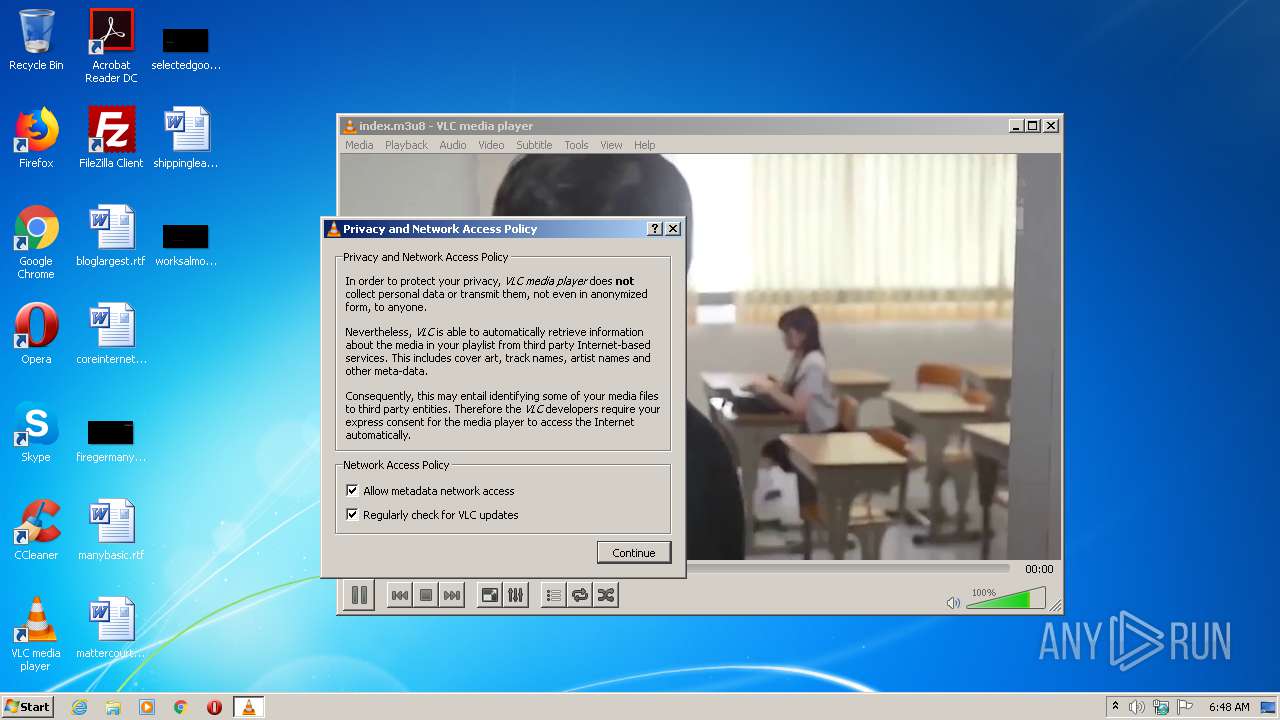Open Windows Media Player taskbar icon
Viewport: 1280px width, 720px height.
[x=147, y=707]
